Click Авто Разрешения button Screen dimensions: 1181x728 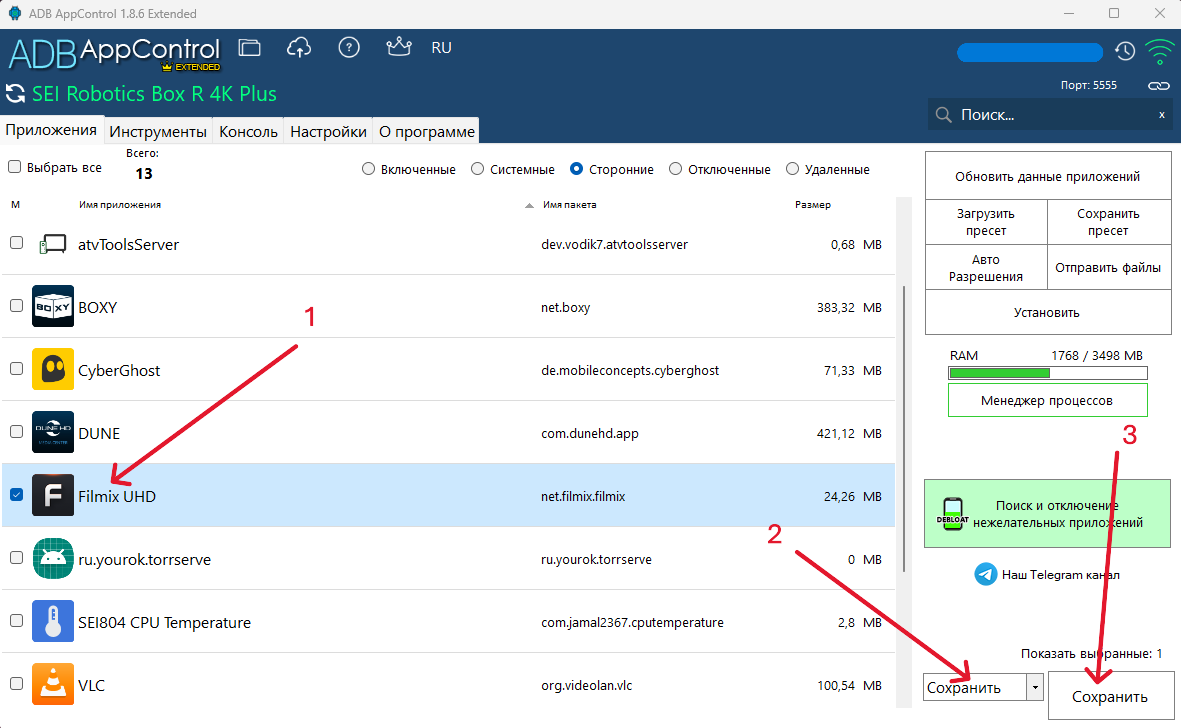click(x=986, y=268)
